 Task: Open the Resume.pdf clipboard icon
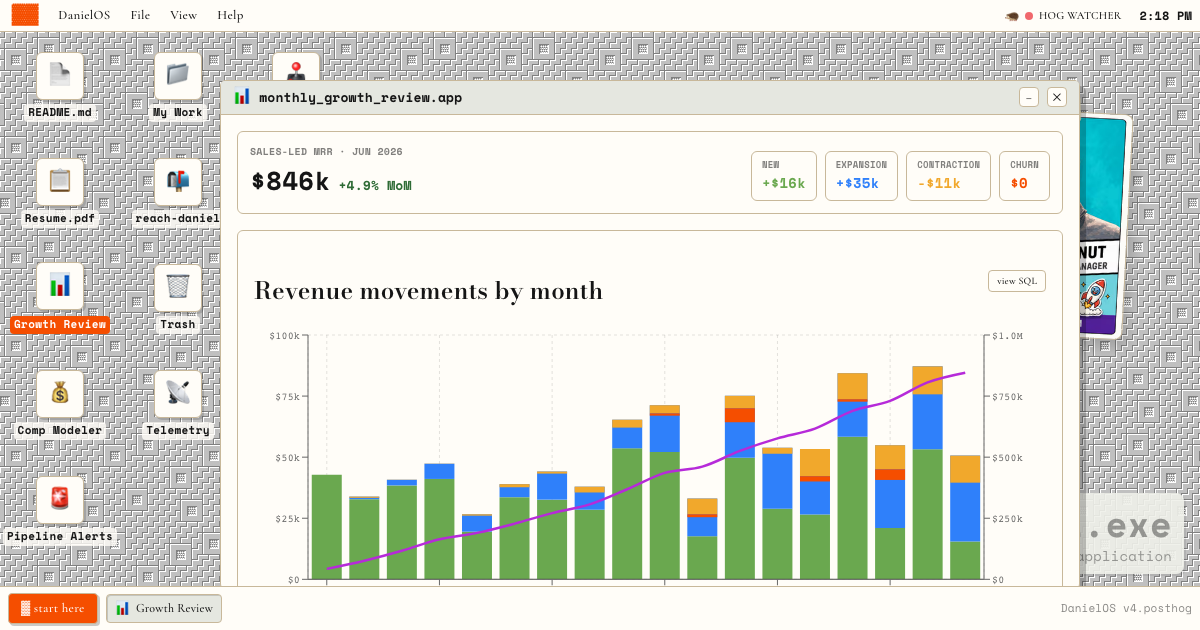coord(60,182)
